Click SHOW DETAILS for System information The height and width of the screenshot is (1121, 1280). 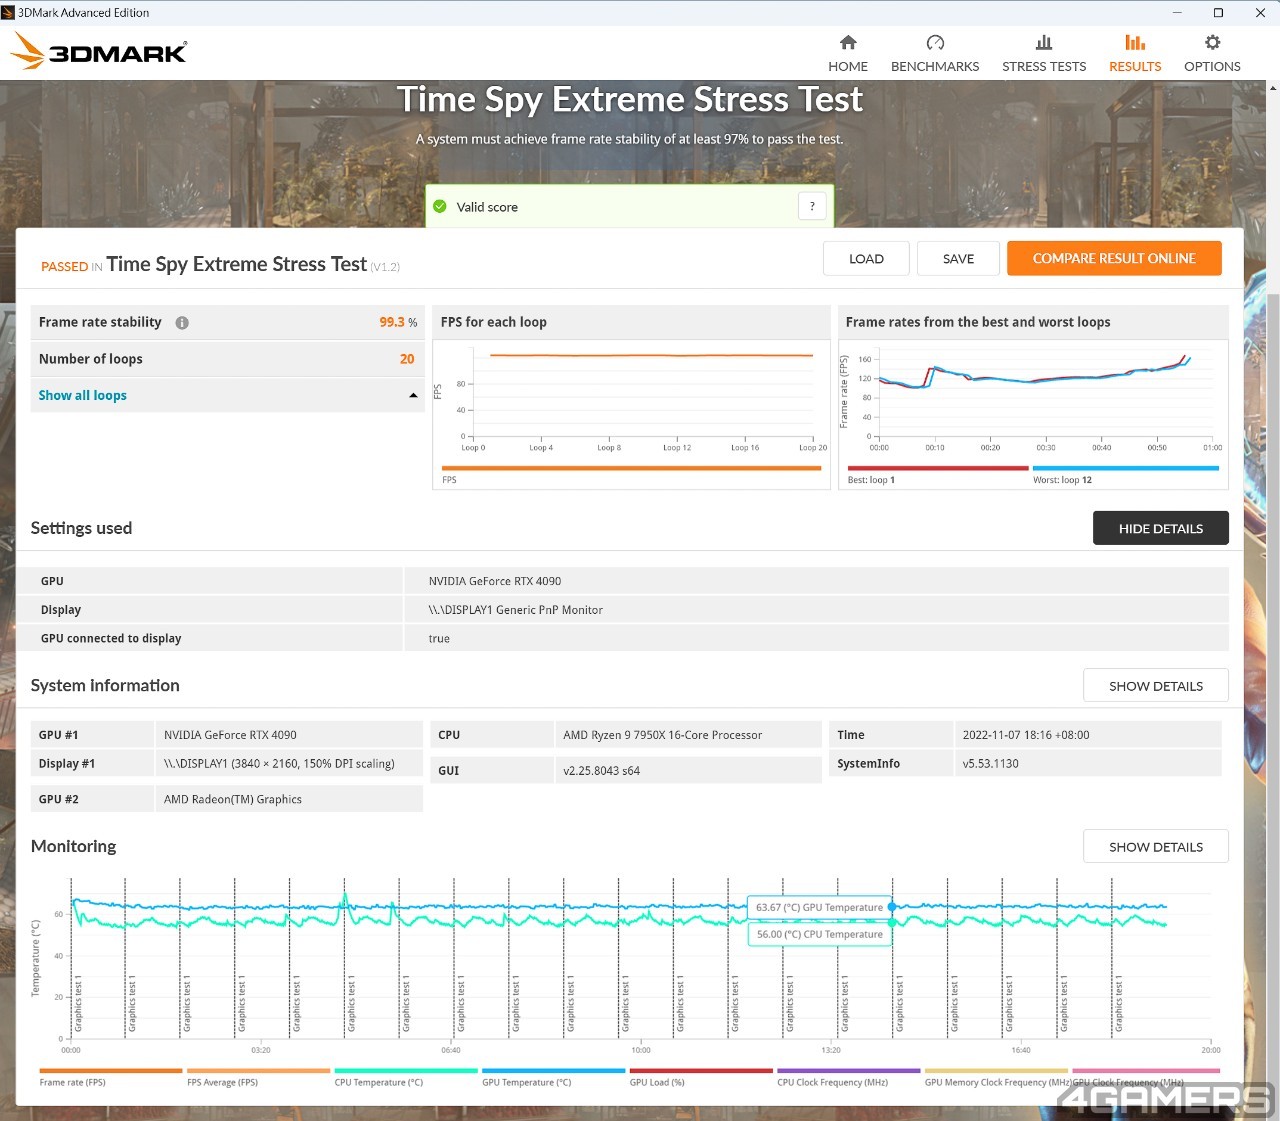coord(1156,686)
